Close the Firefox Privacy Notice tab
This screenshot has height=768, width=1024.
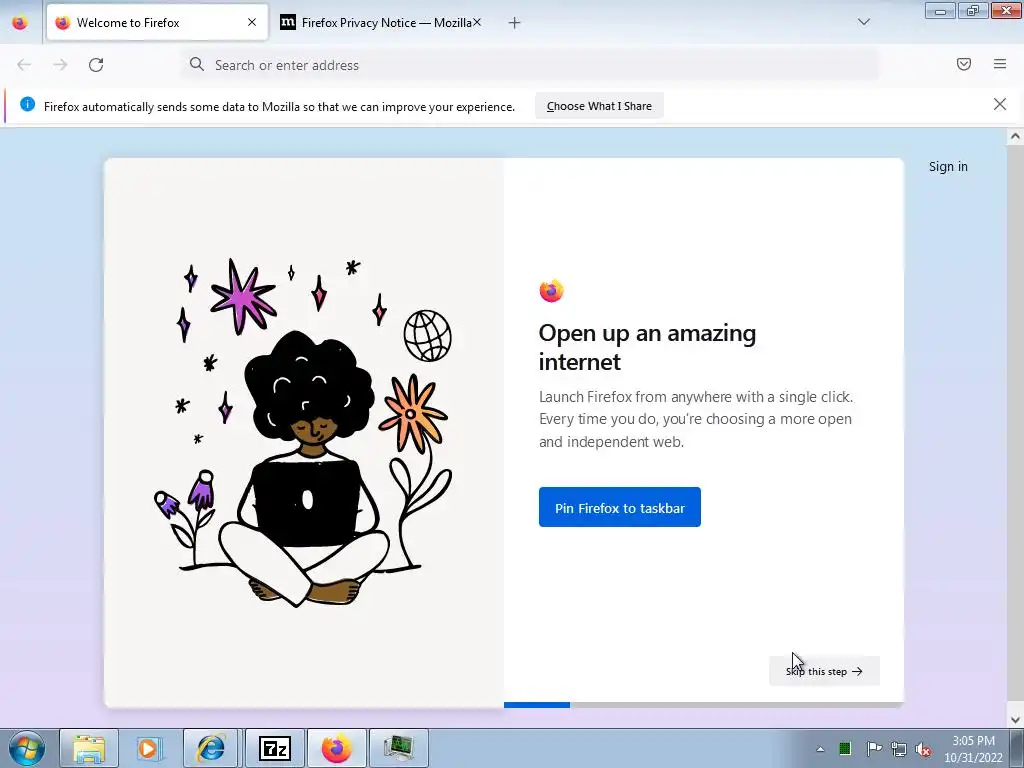click(477, 22)
